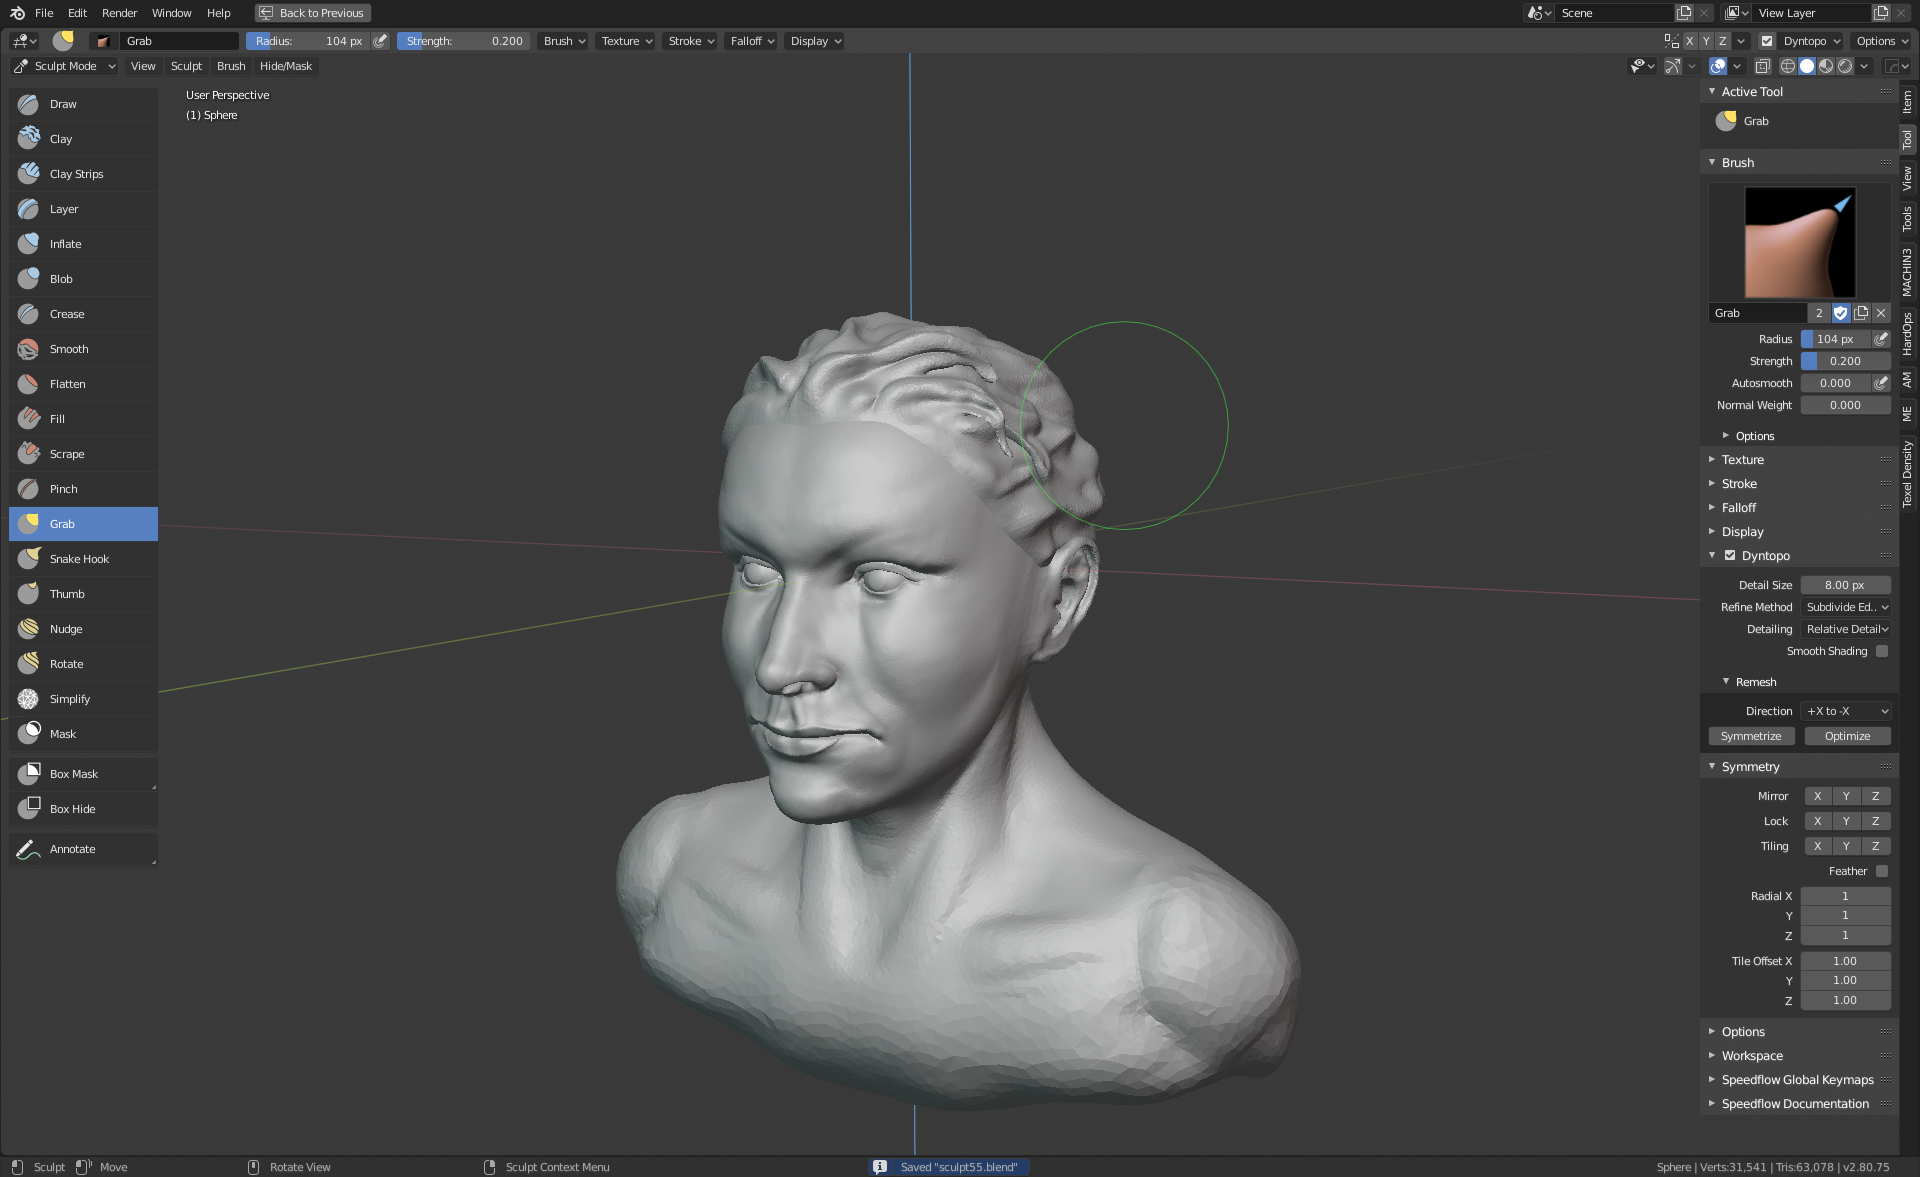The image size is (1920, 1177).
Task: Click the Back to Previous button
Action: click(312, 13)
